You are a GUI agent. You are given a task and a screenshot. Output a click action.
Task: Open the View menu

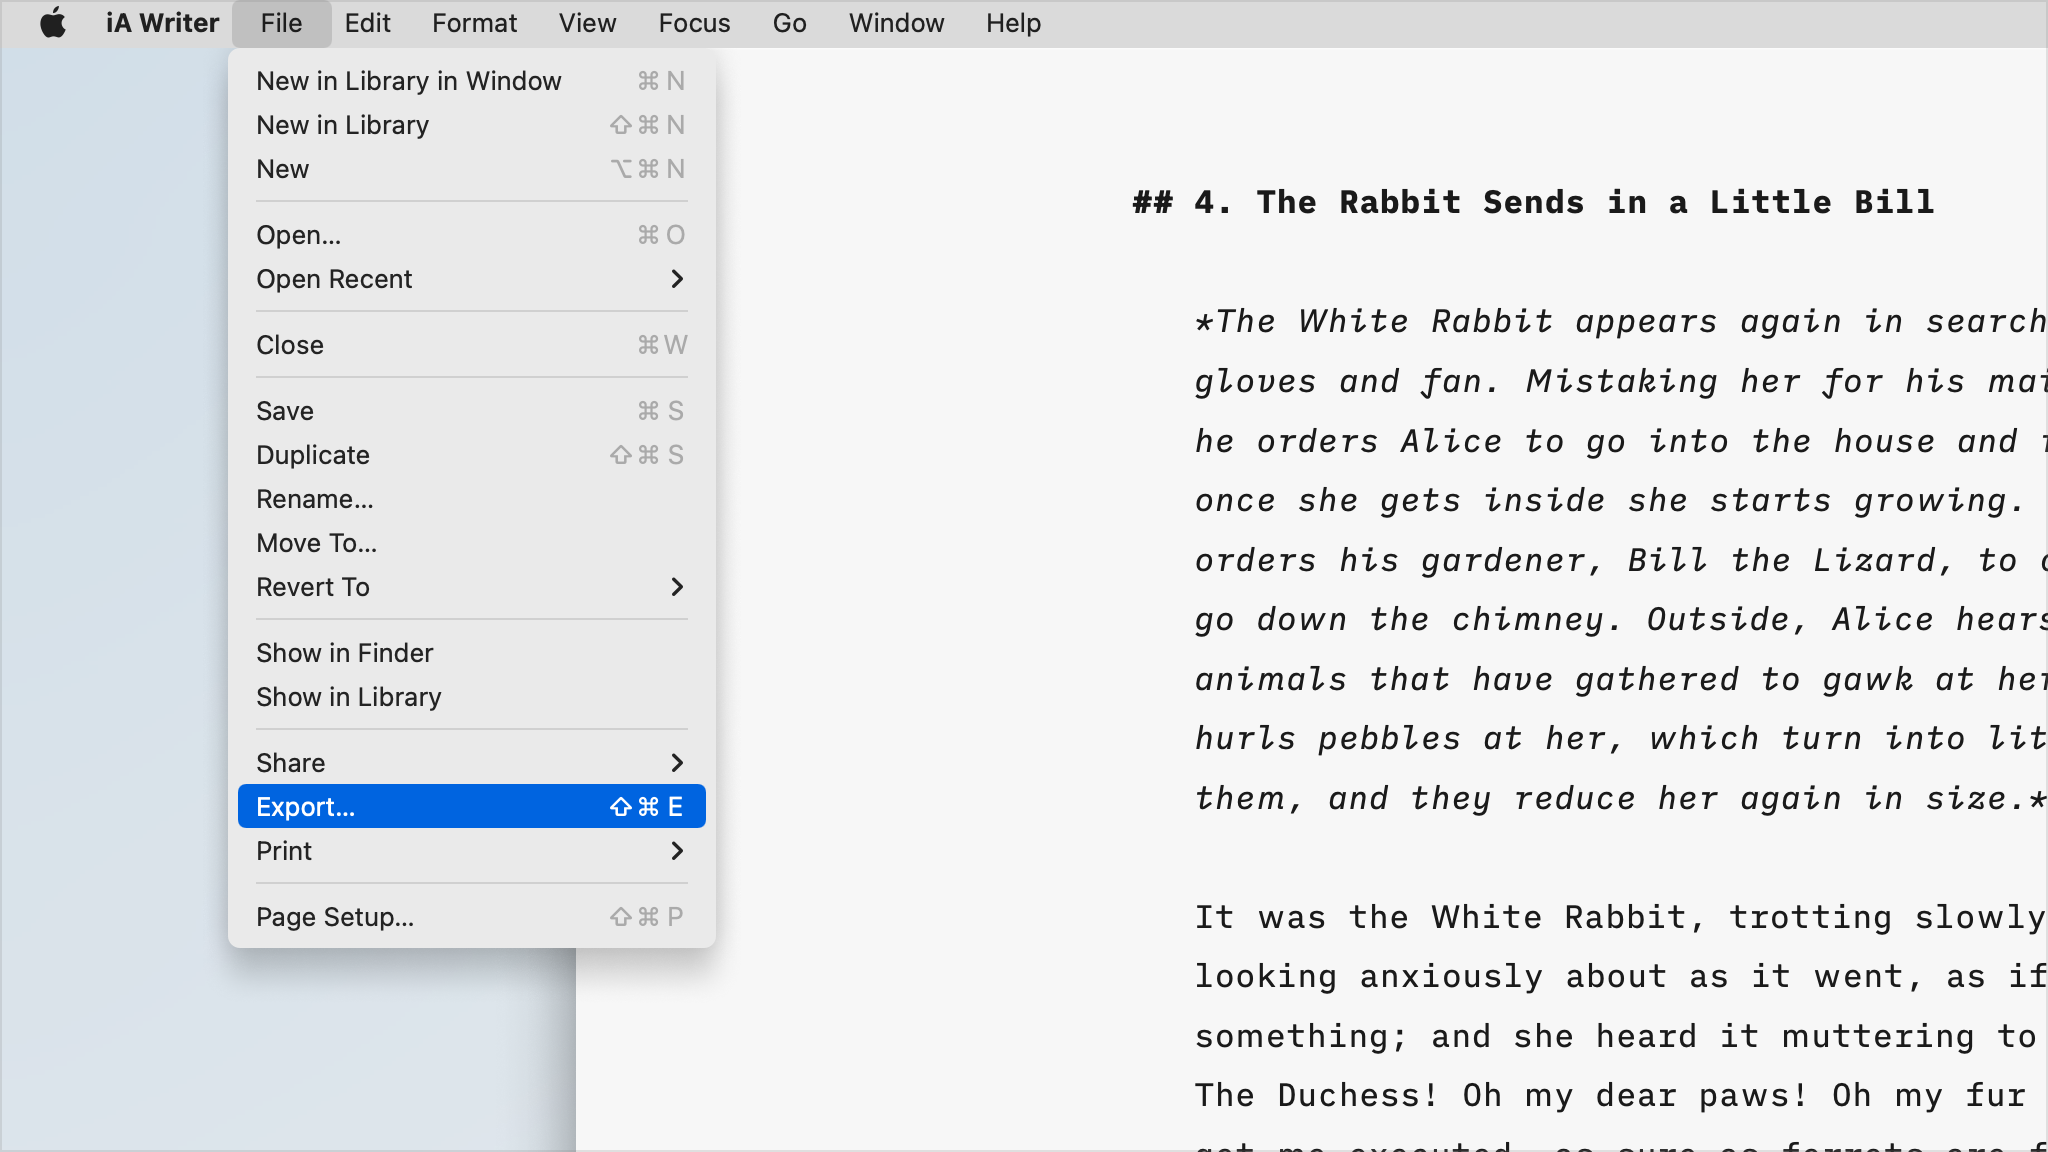(587, 23)
